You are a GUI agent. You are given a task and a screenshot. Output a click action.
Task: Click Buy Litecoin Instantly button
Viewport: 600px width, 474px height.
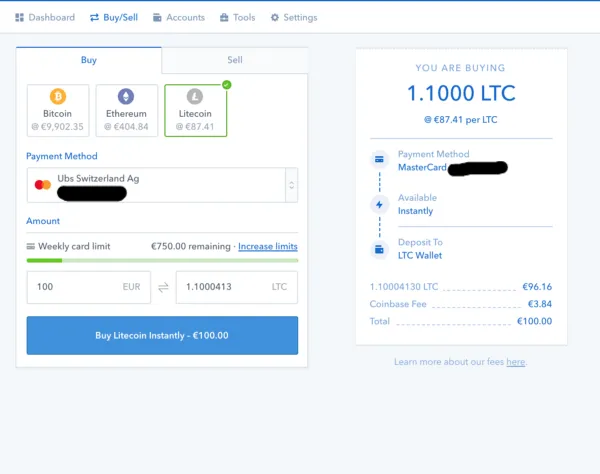point(162,336)
